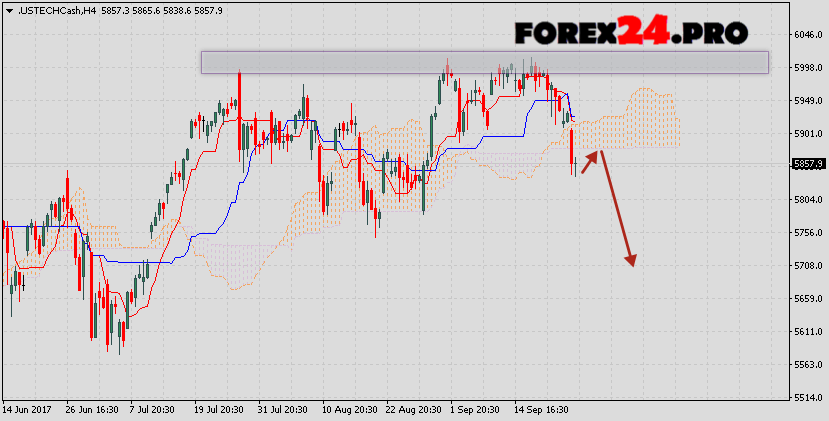Click the 5514.0 price axis label
The width and height of the screenshot is (829, 421).
point(807,398)
